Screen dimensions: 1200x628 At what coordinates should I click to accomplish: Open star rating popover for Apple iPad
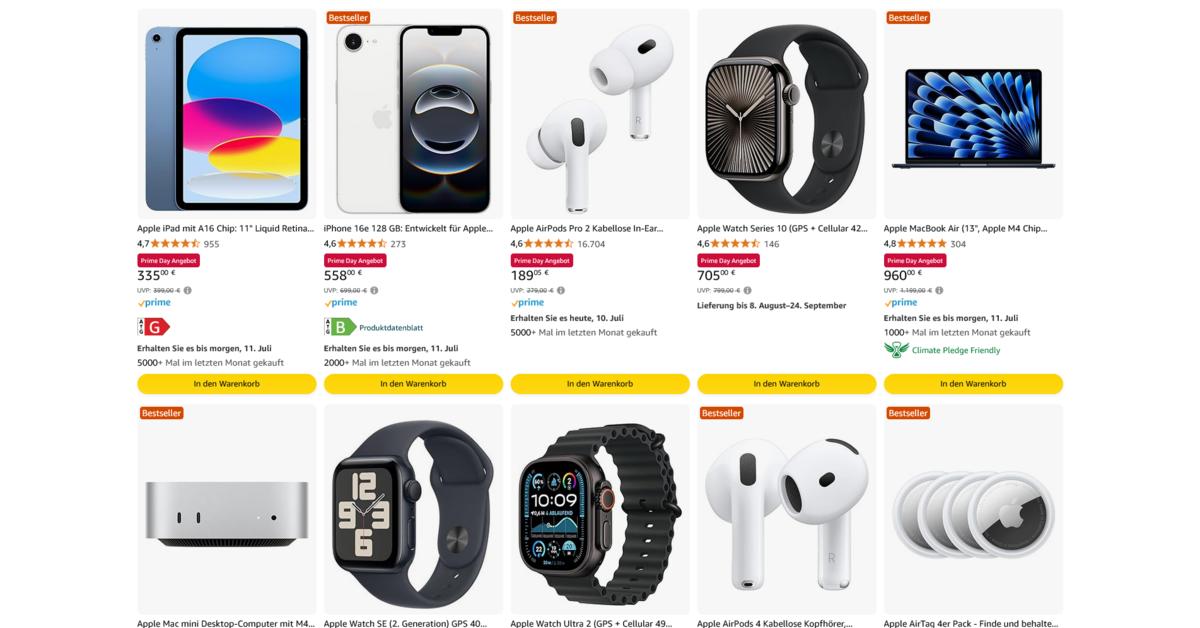[x=176, y=243]
